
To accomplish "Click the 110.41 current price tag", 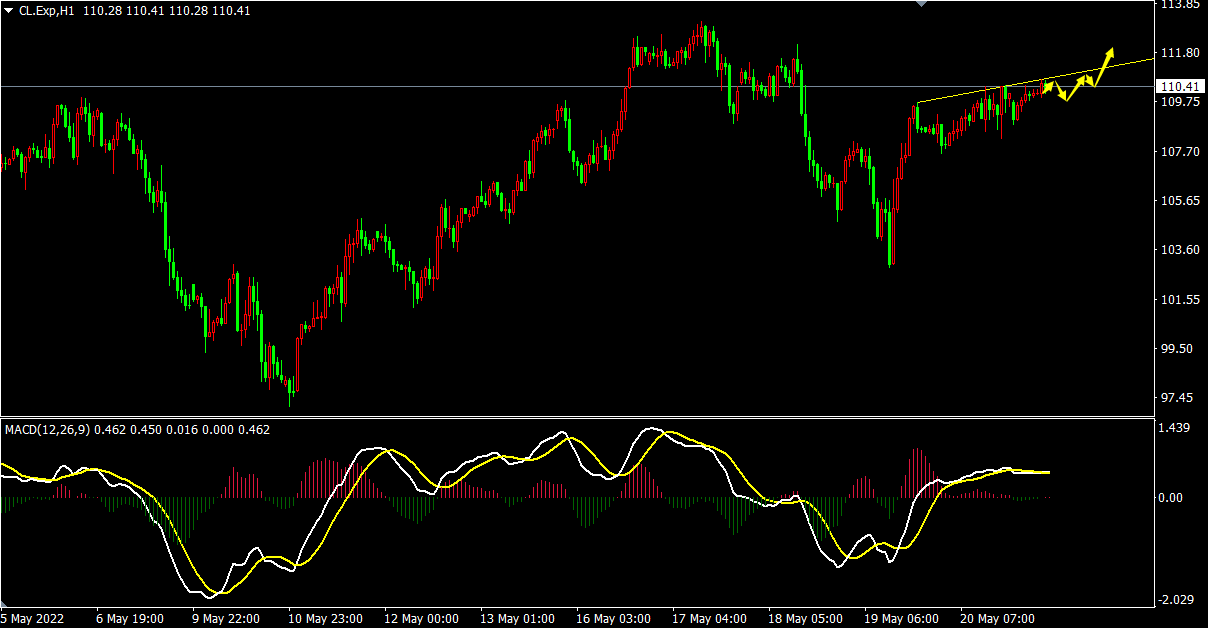I will [x=1178, y=86].
